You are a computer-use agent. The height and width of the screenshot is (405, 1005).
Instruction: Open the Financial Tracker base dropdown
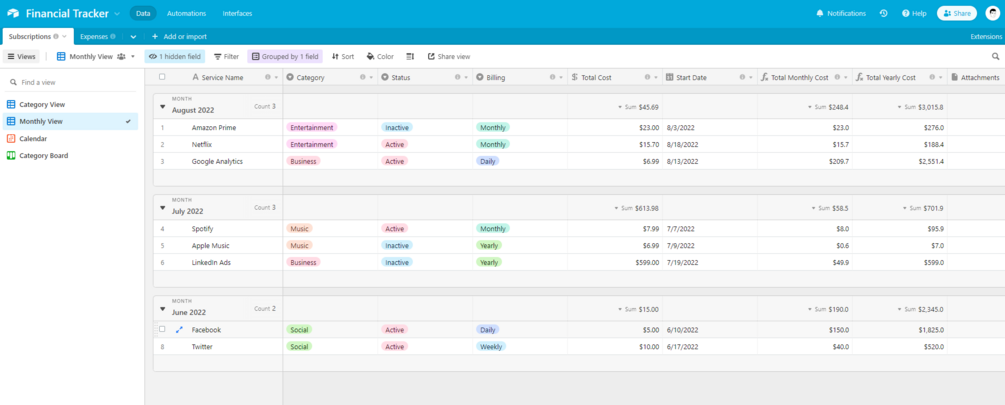pos(116,13)
